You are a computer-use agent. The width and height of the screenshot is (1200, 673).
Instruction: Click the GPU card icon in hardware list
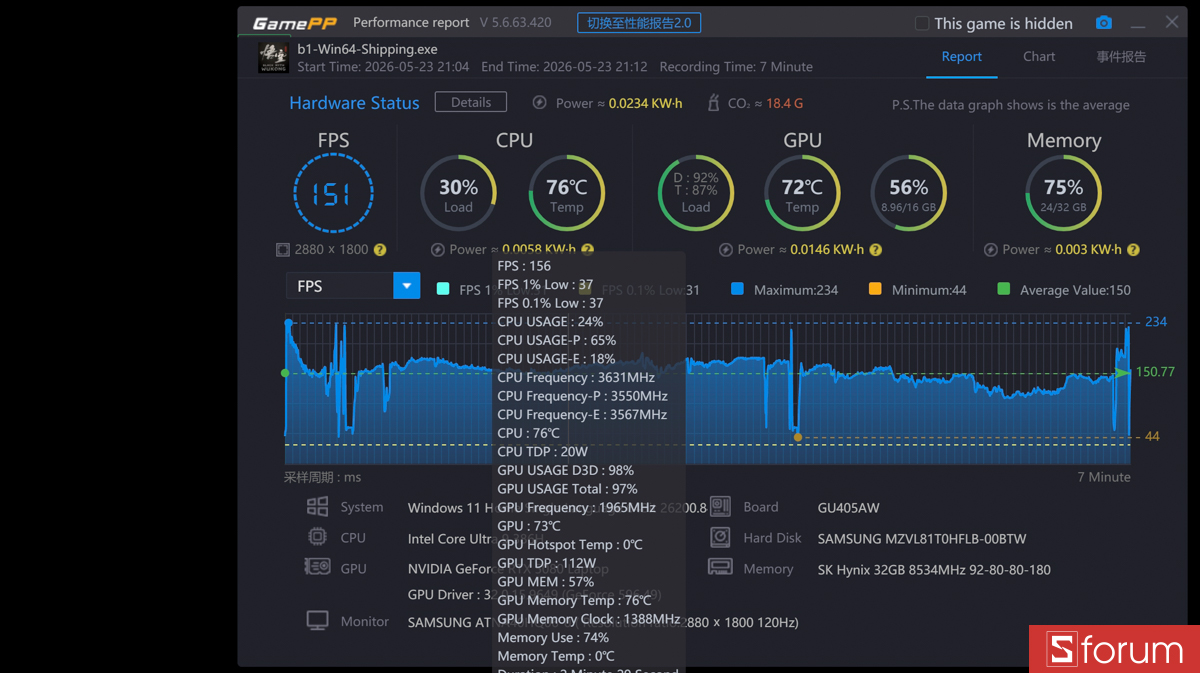click(x=317, y=567)
